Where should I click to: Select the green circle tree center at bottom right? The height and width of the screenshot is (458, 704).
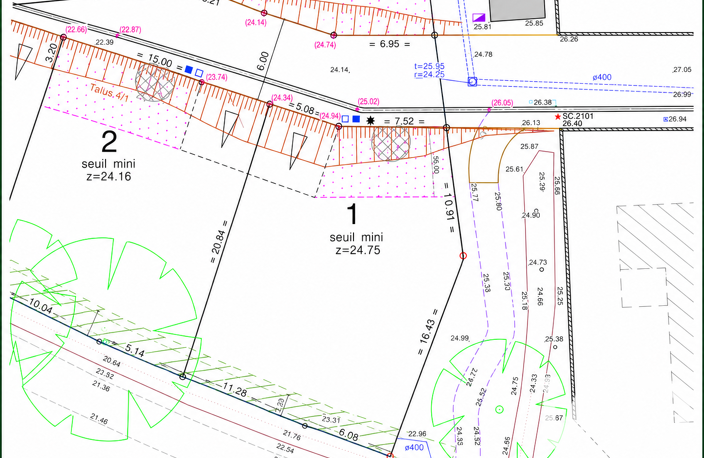coord(499,410)
